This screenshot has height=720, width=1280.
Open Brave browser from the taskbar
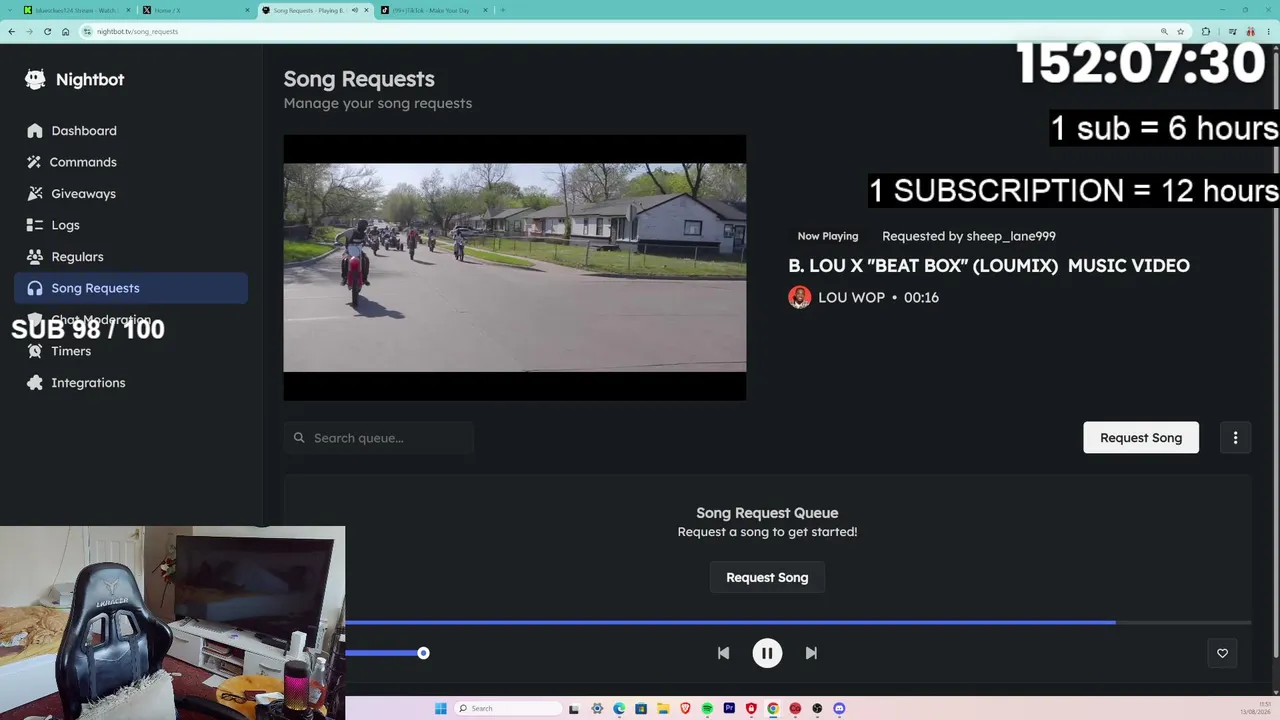(x=685, y=709)
